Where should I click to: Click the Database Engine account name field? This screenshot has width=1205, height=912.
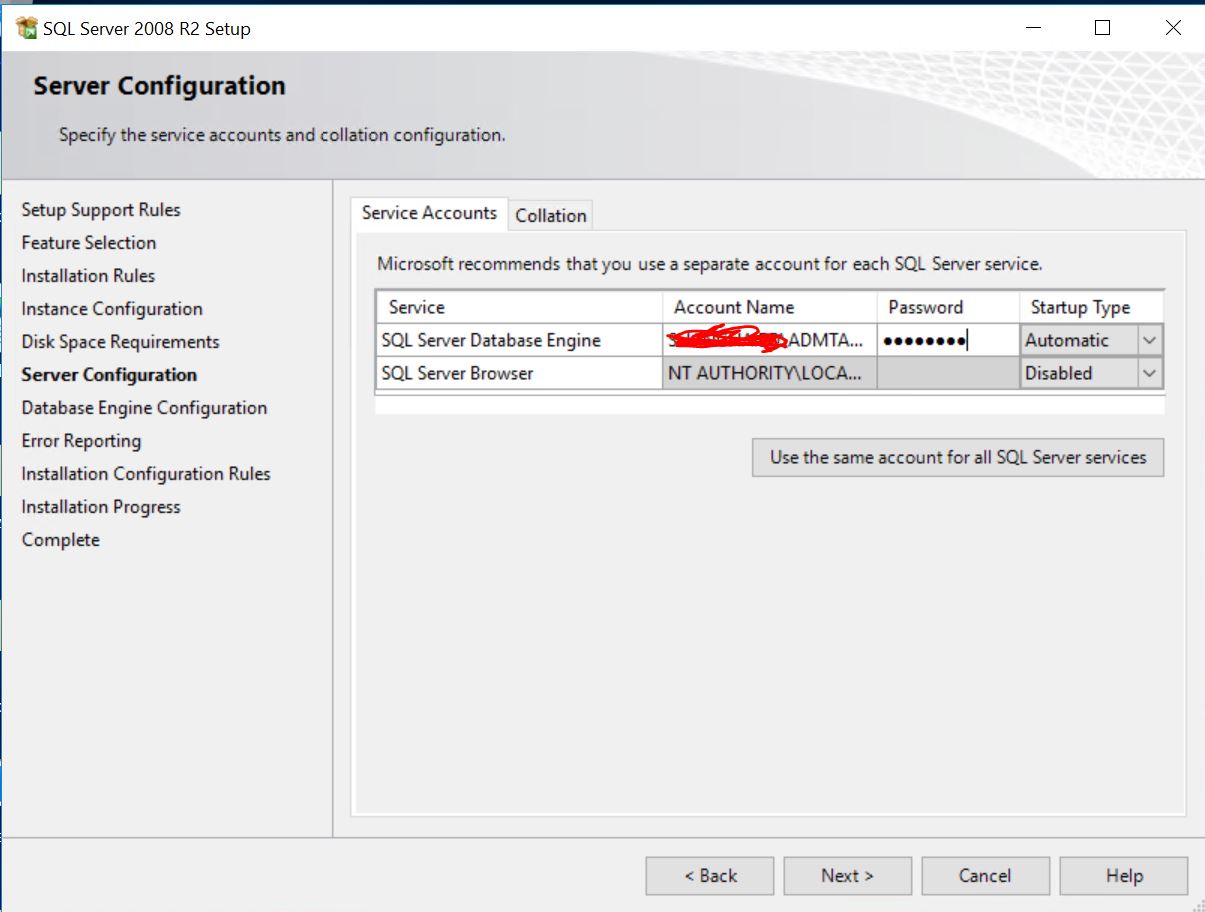point(769,340)
